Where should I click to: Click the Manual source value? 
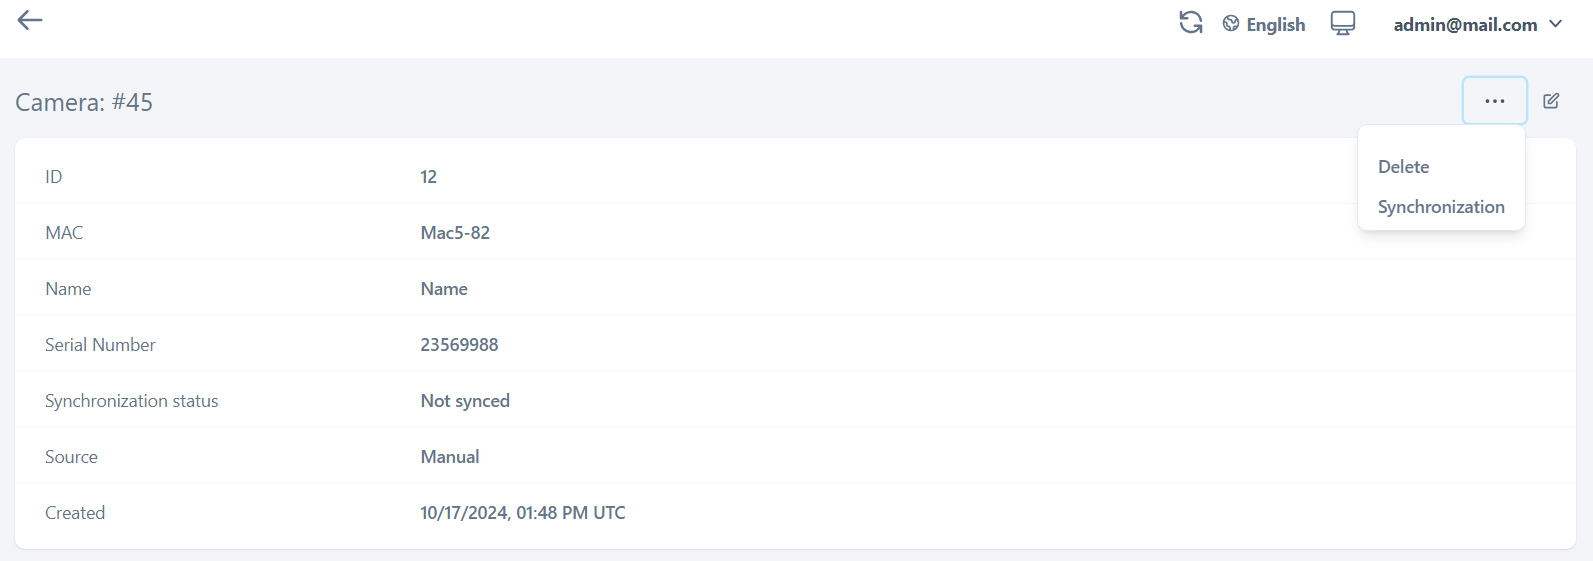(x=450, y=457)
